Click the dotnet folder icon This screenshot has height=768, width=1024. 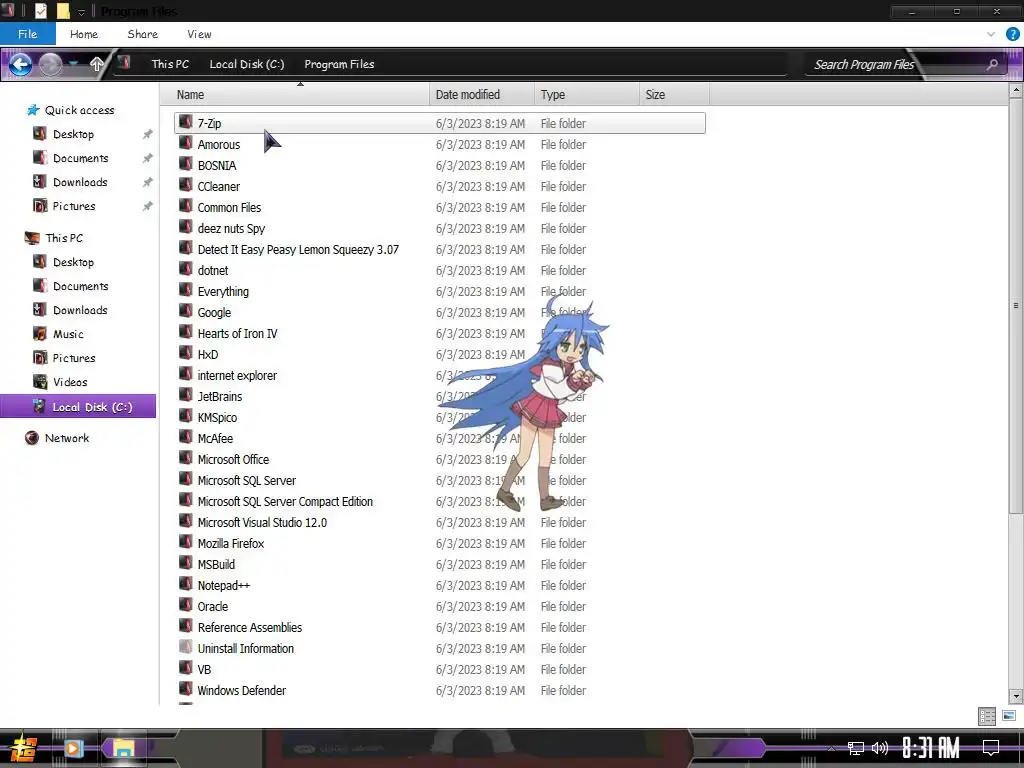(x=185, y=269)
